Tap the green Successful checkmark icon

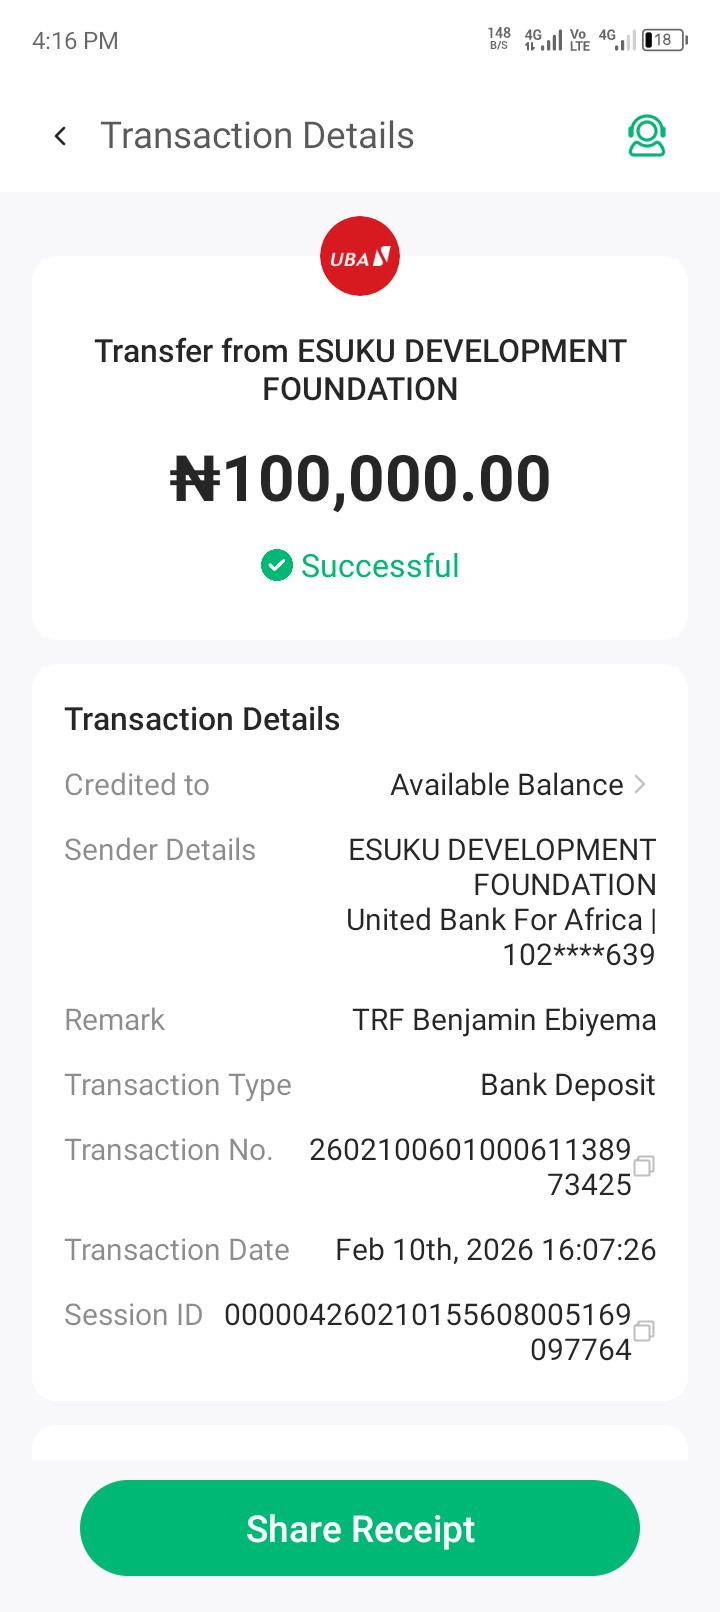point(276,565)
